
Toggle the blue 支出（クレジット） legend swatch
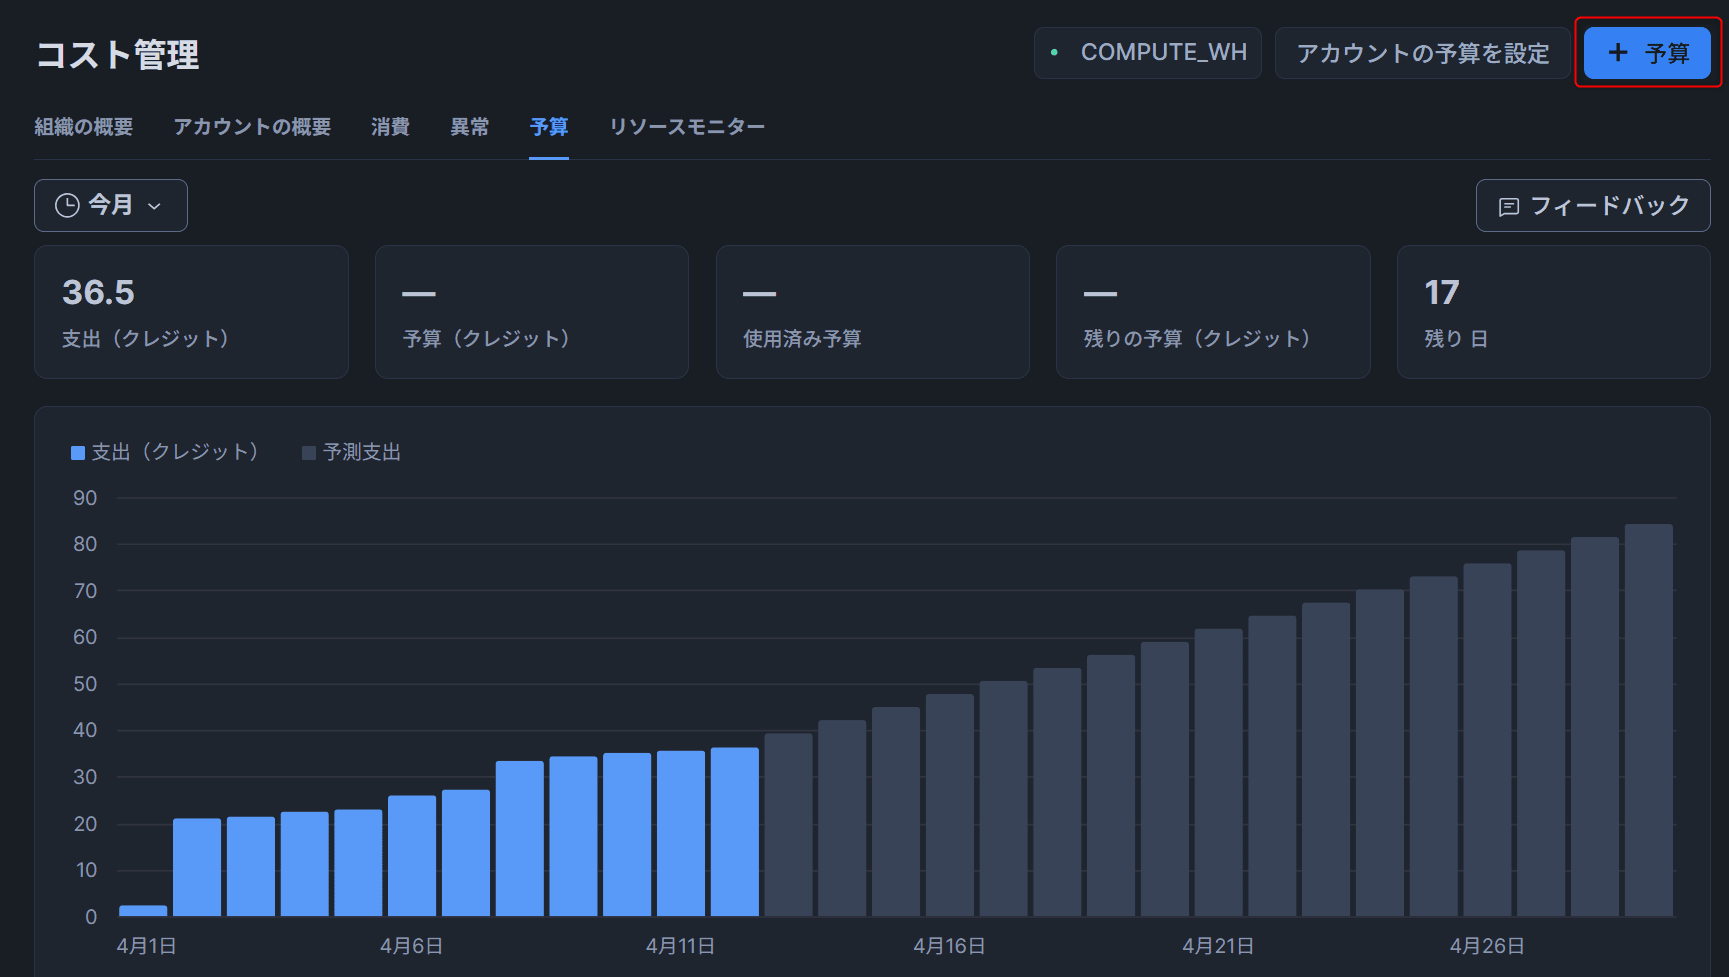coord(78,453)
